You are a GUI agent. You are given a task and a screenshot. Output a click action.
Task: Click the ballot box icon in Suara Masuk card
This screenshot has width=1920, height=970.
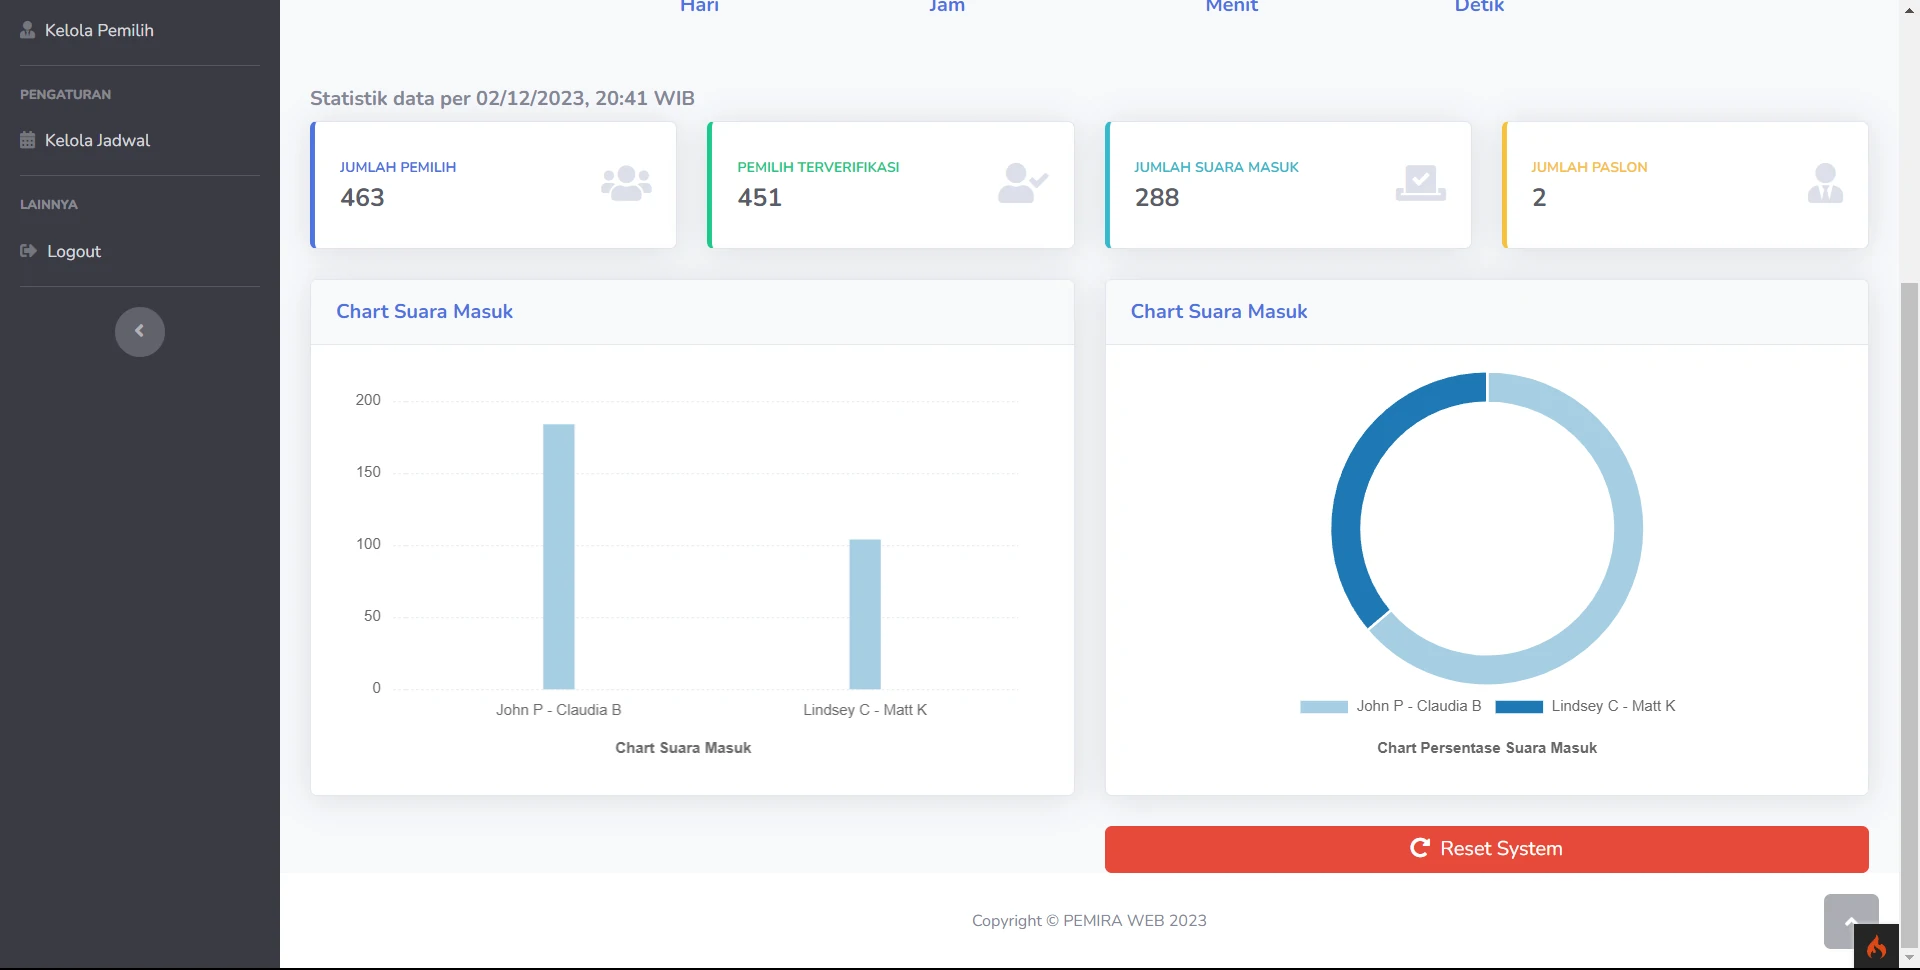click(1420, 184)
